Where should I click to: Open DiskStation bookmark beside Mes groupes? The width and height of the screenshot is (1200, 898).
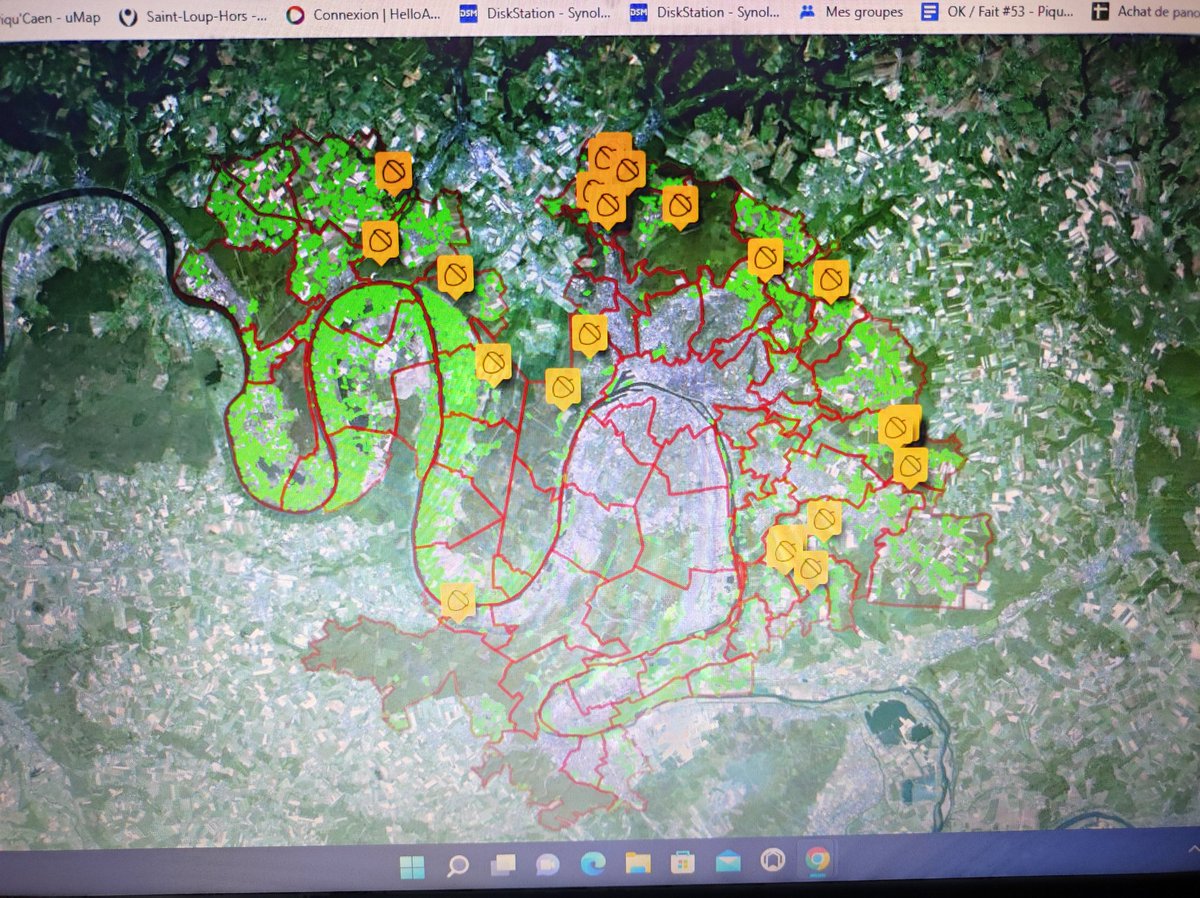click(x=706, y=14)
